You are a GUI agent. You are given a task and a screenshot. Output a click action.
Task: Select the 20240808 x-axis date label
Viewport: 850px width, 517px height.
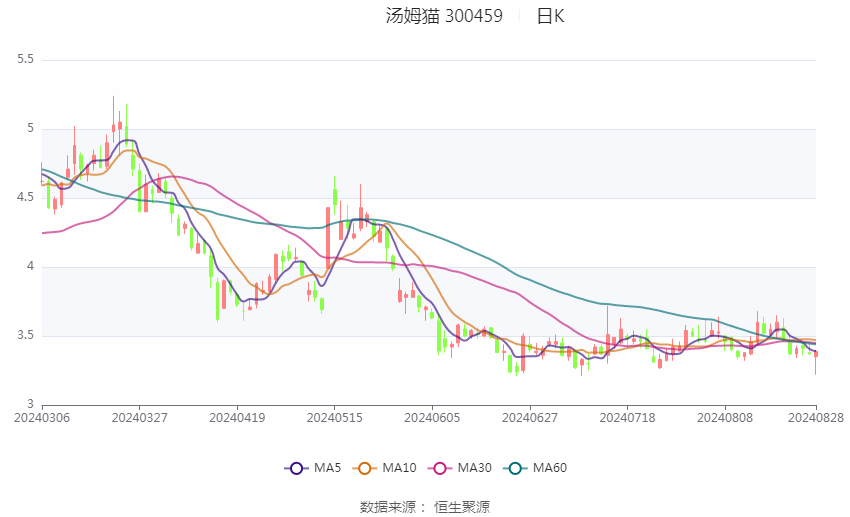pos(725,418)
